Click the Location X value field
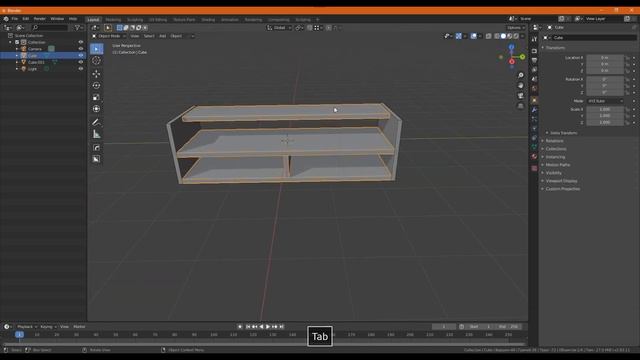The width and height of the screenshot is (640, 360). 605,58
